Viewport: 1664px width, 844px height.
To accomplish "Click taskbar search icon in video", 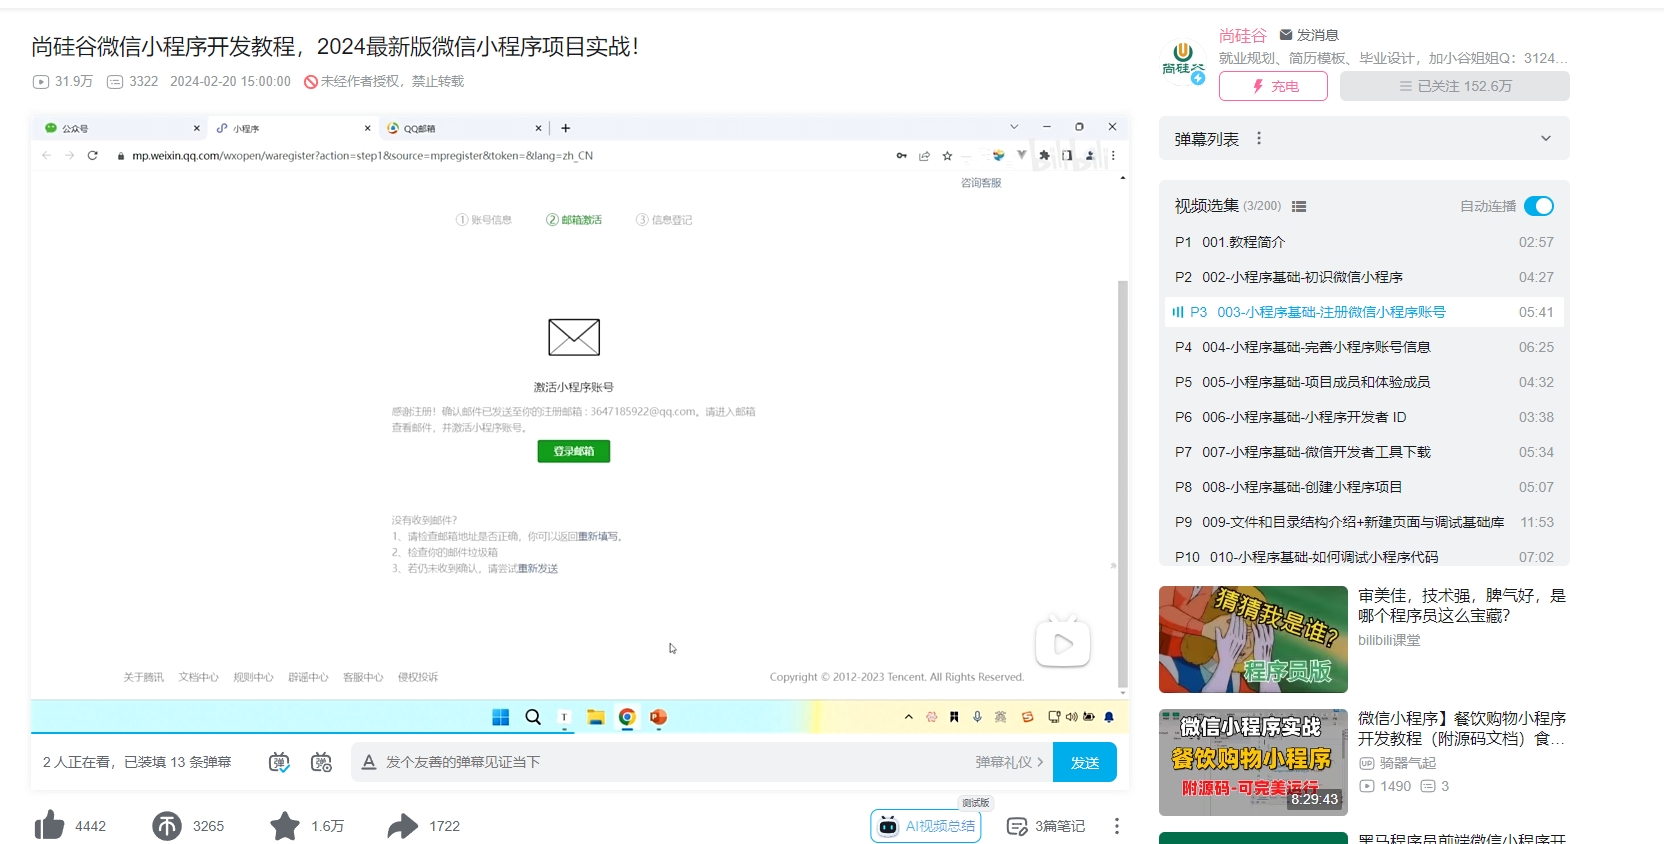I will (x=533, y=717).
